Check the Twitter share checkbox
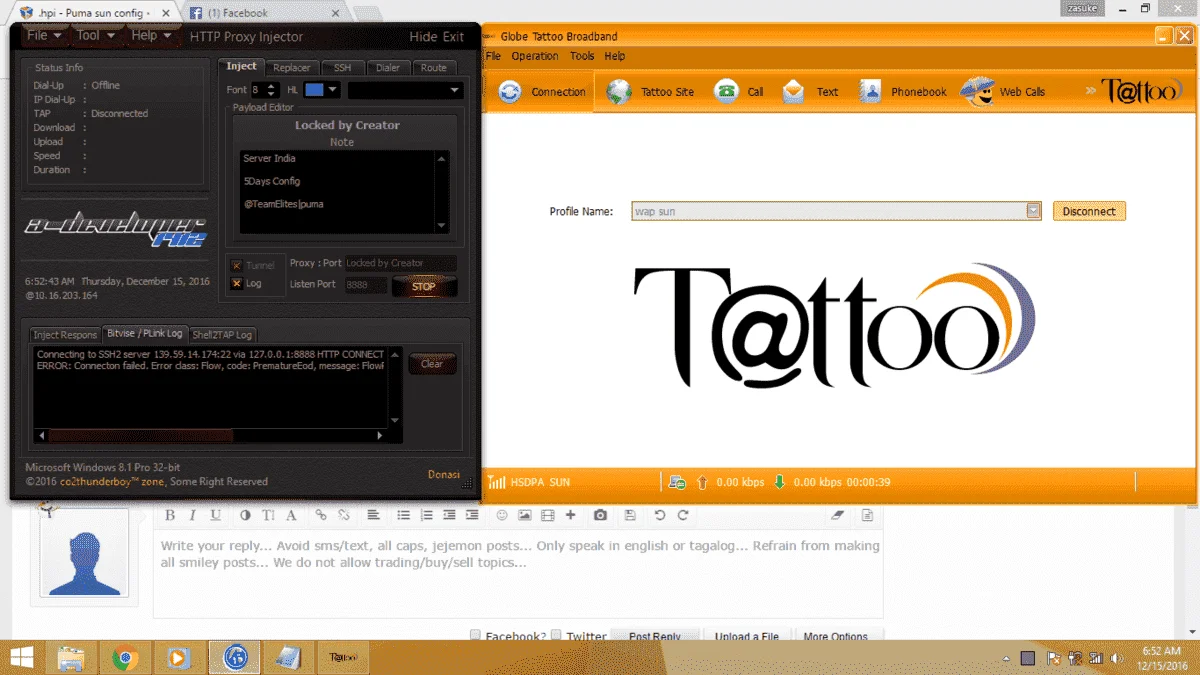Viewport: 1200px width, 675px height. coord(556,636)
